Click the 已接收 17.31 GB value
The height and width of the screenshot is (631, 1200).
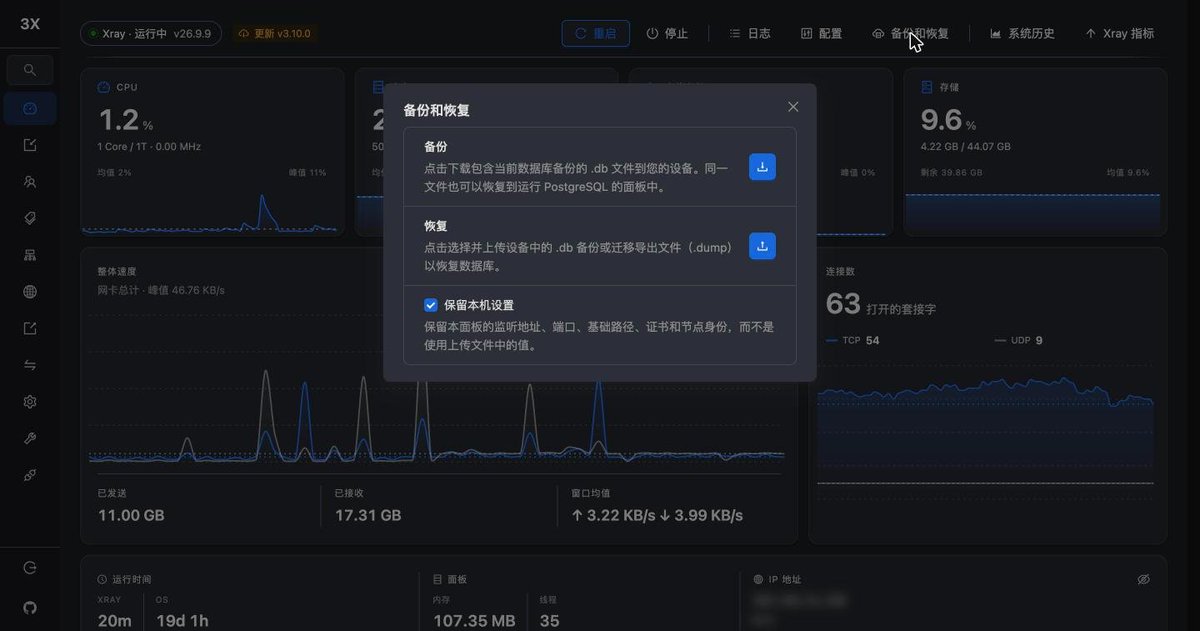click(368, 515)
